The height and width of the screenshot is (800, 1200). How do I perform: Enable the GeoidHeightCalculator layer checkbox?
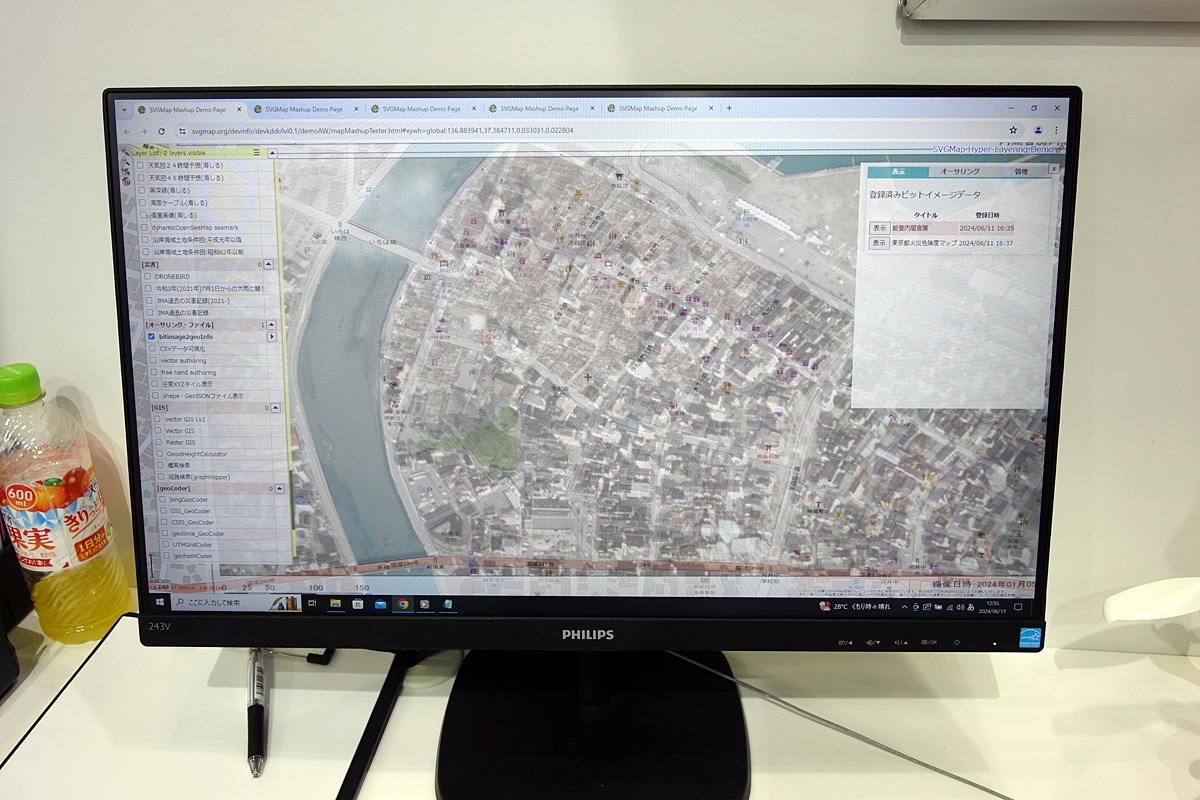coord(159,454)
